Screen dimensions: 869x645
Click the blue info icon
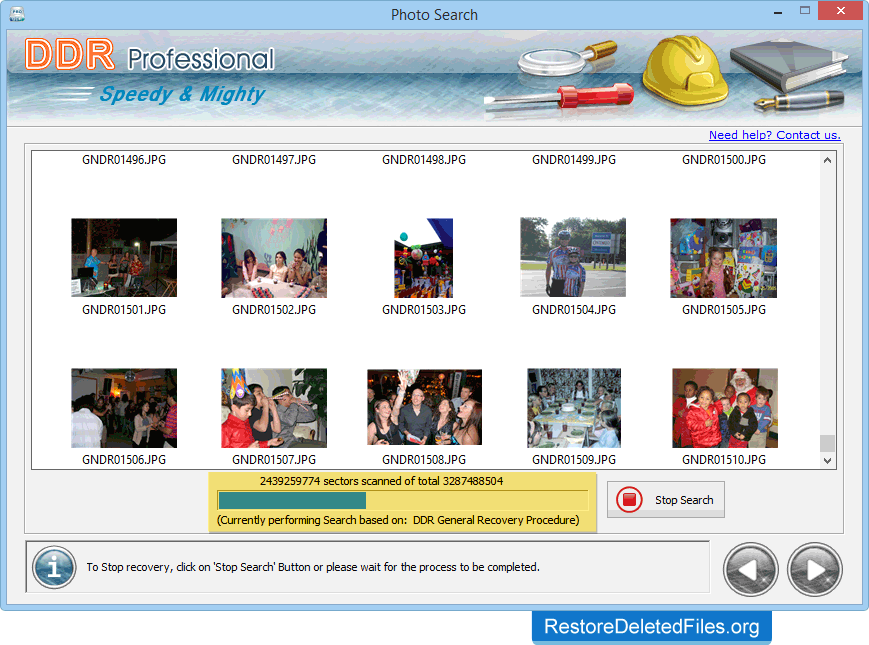[x=54, y=567]
